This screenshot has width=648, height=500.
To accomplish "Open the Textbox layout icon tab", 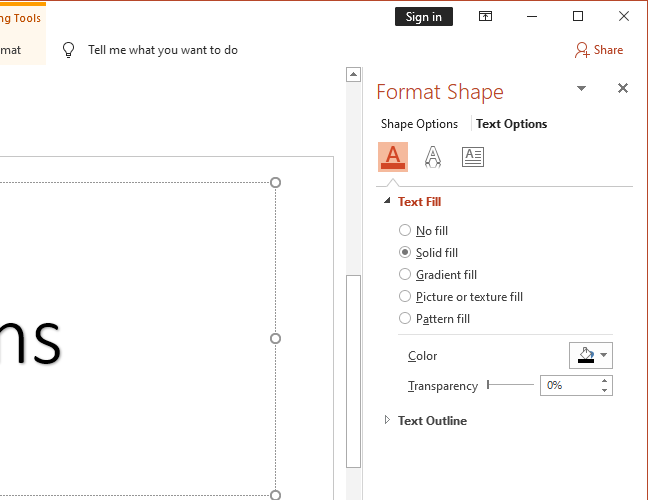I will [x=473, y=156].
